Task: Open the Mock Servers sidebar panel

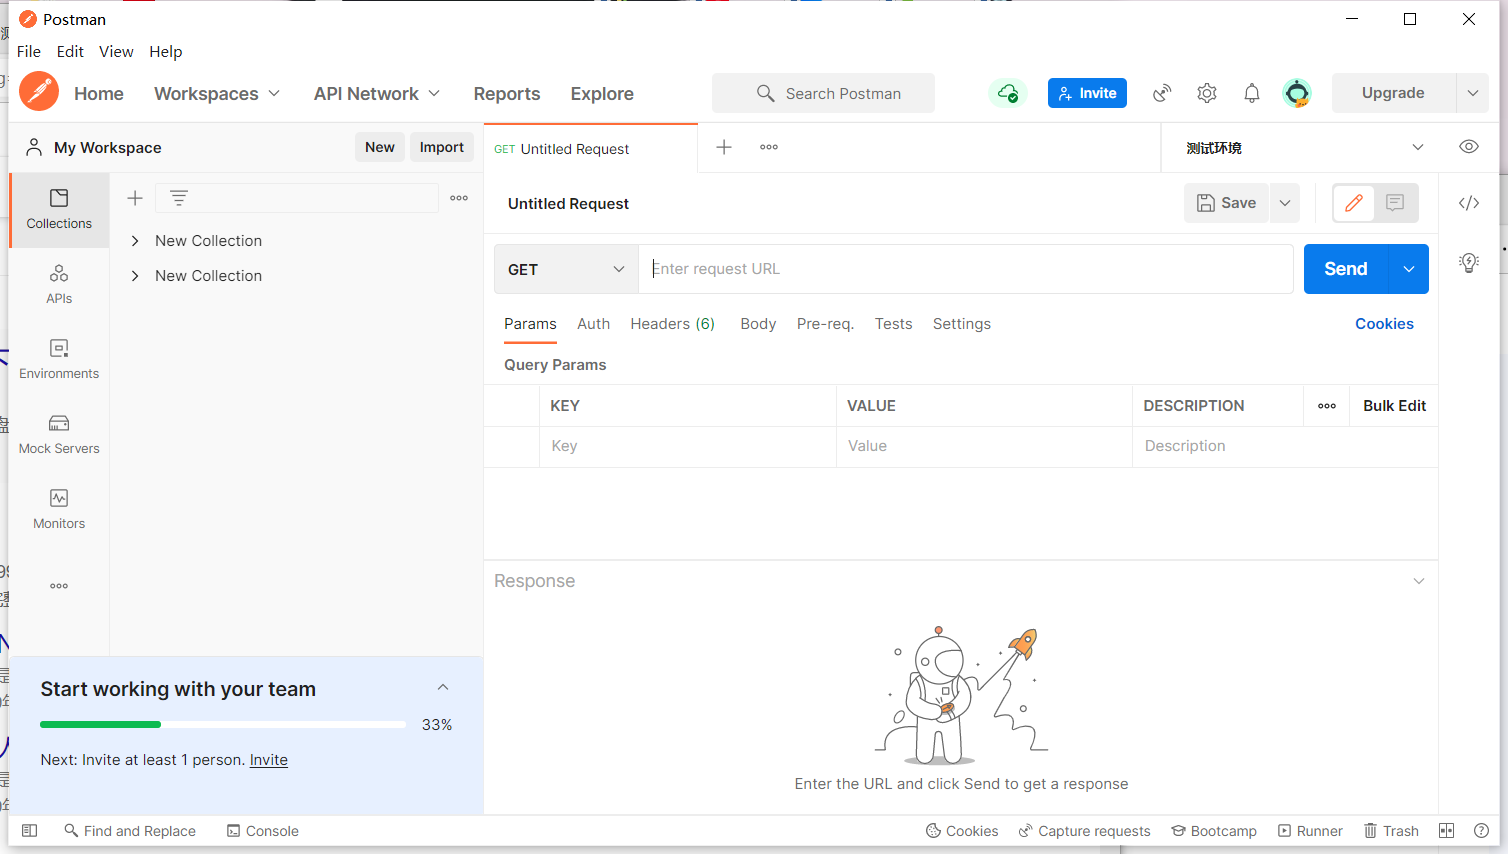Action: [59, 435]
